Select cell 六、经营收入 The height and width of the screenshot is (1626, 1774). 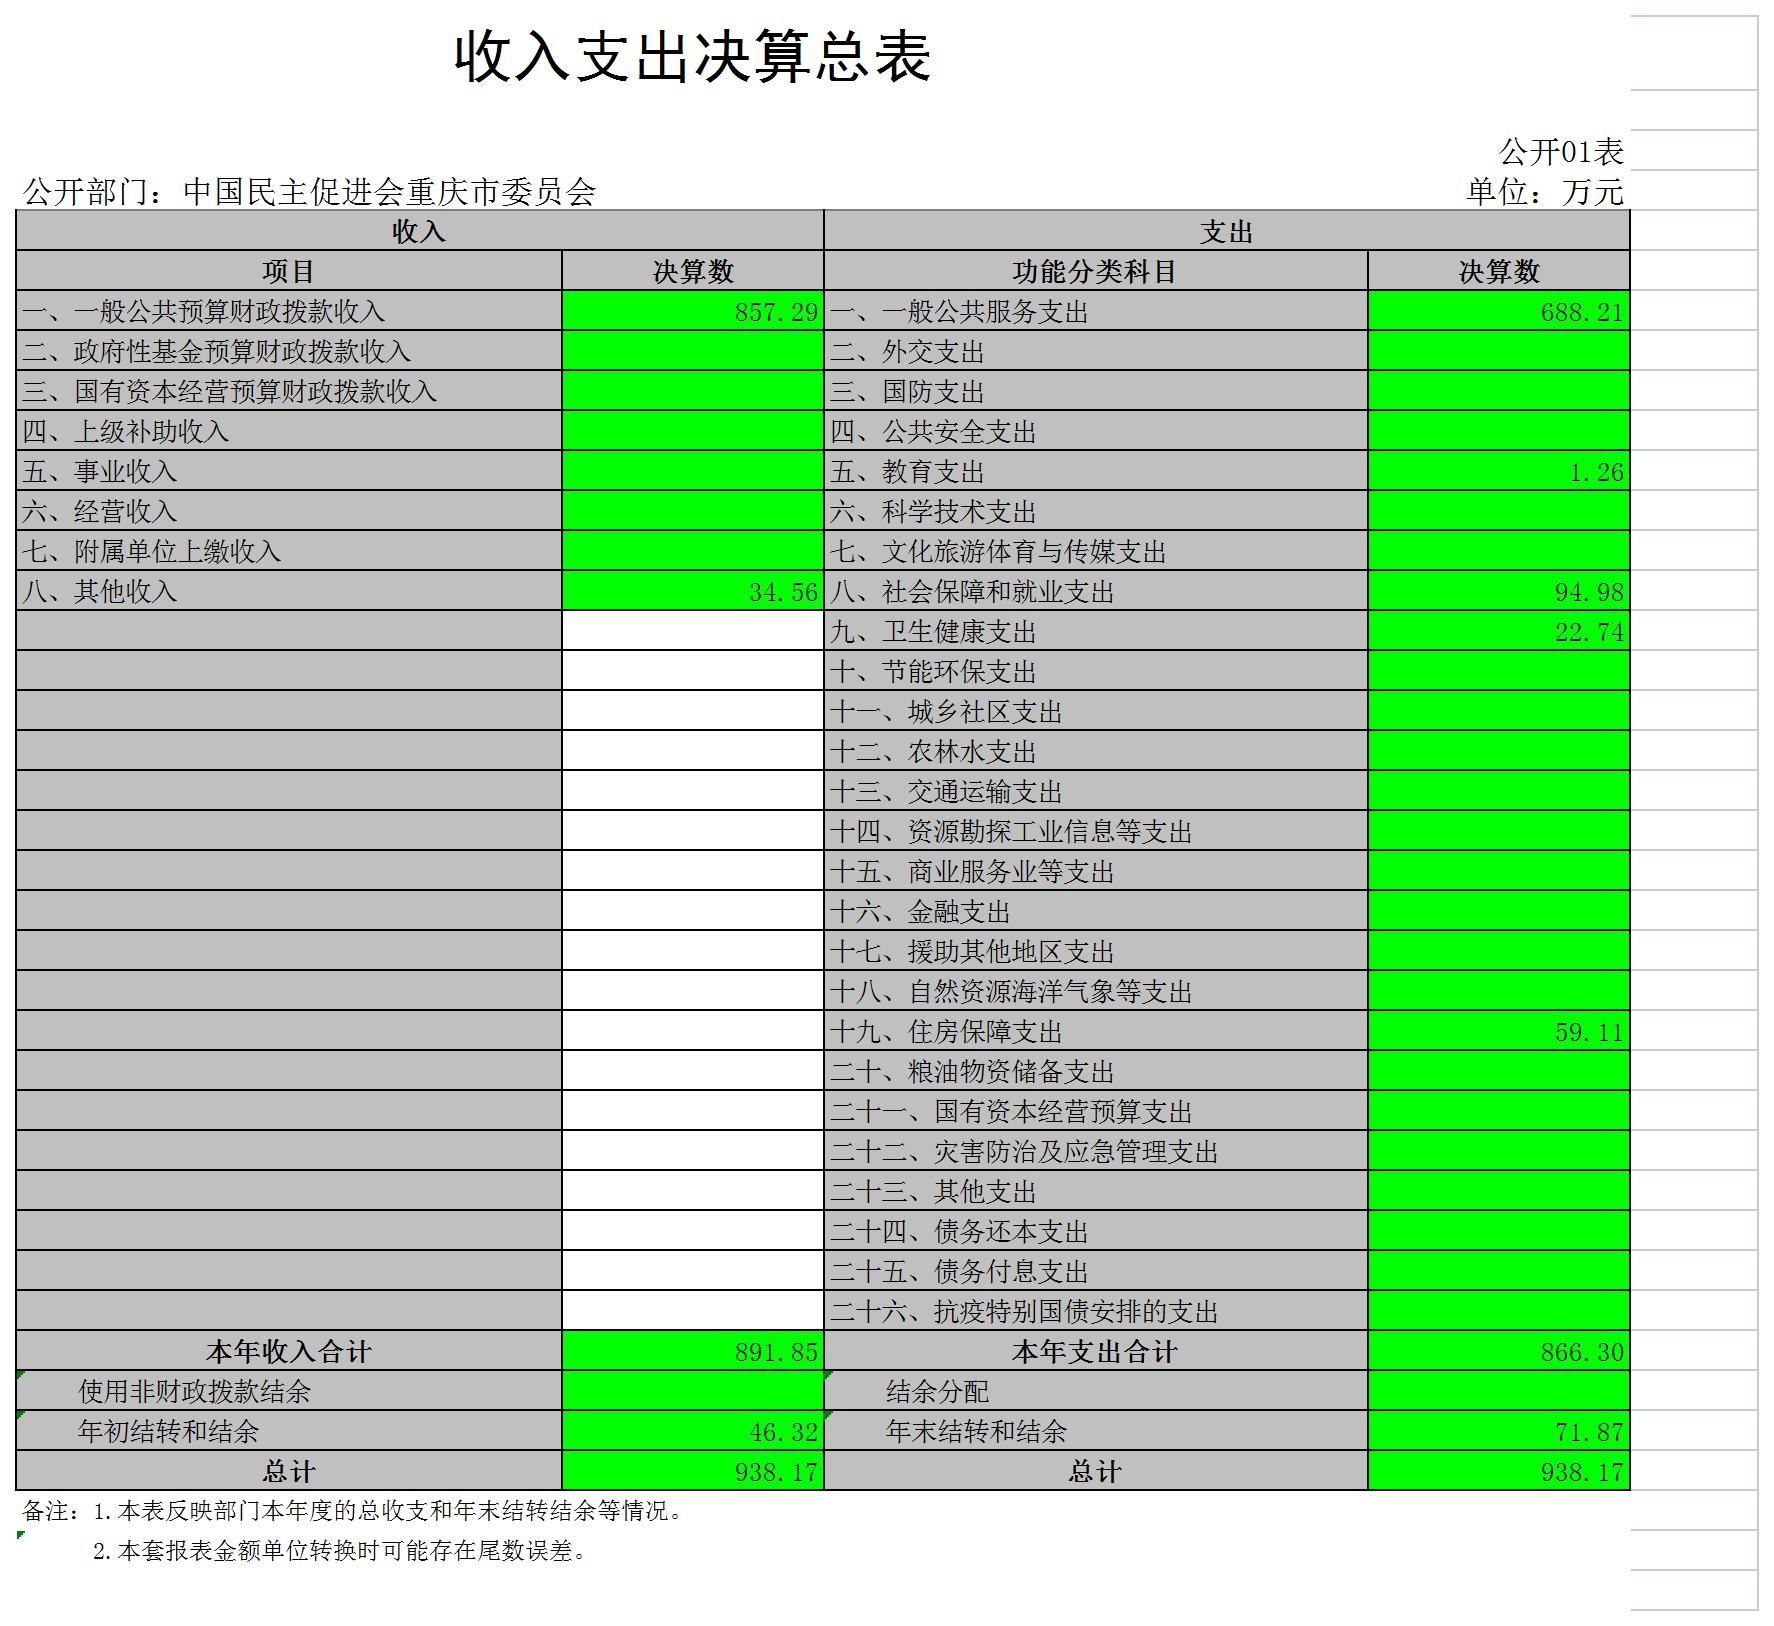coord(289,511)
